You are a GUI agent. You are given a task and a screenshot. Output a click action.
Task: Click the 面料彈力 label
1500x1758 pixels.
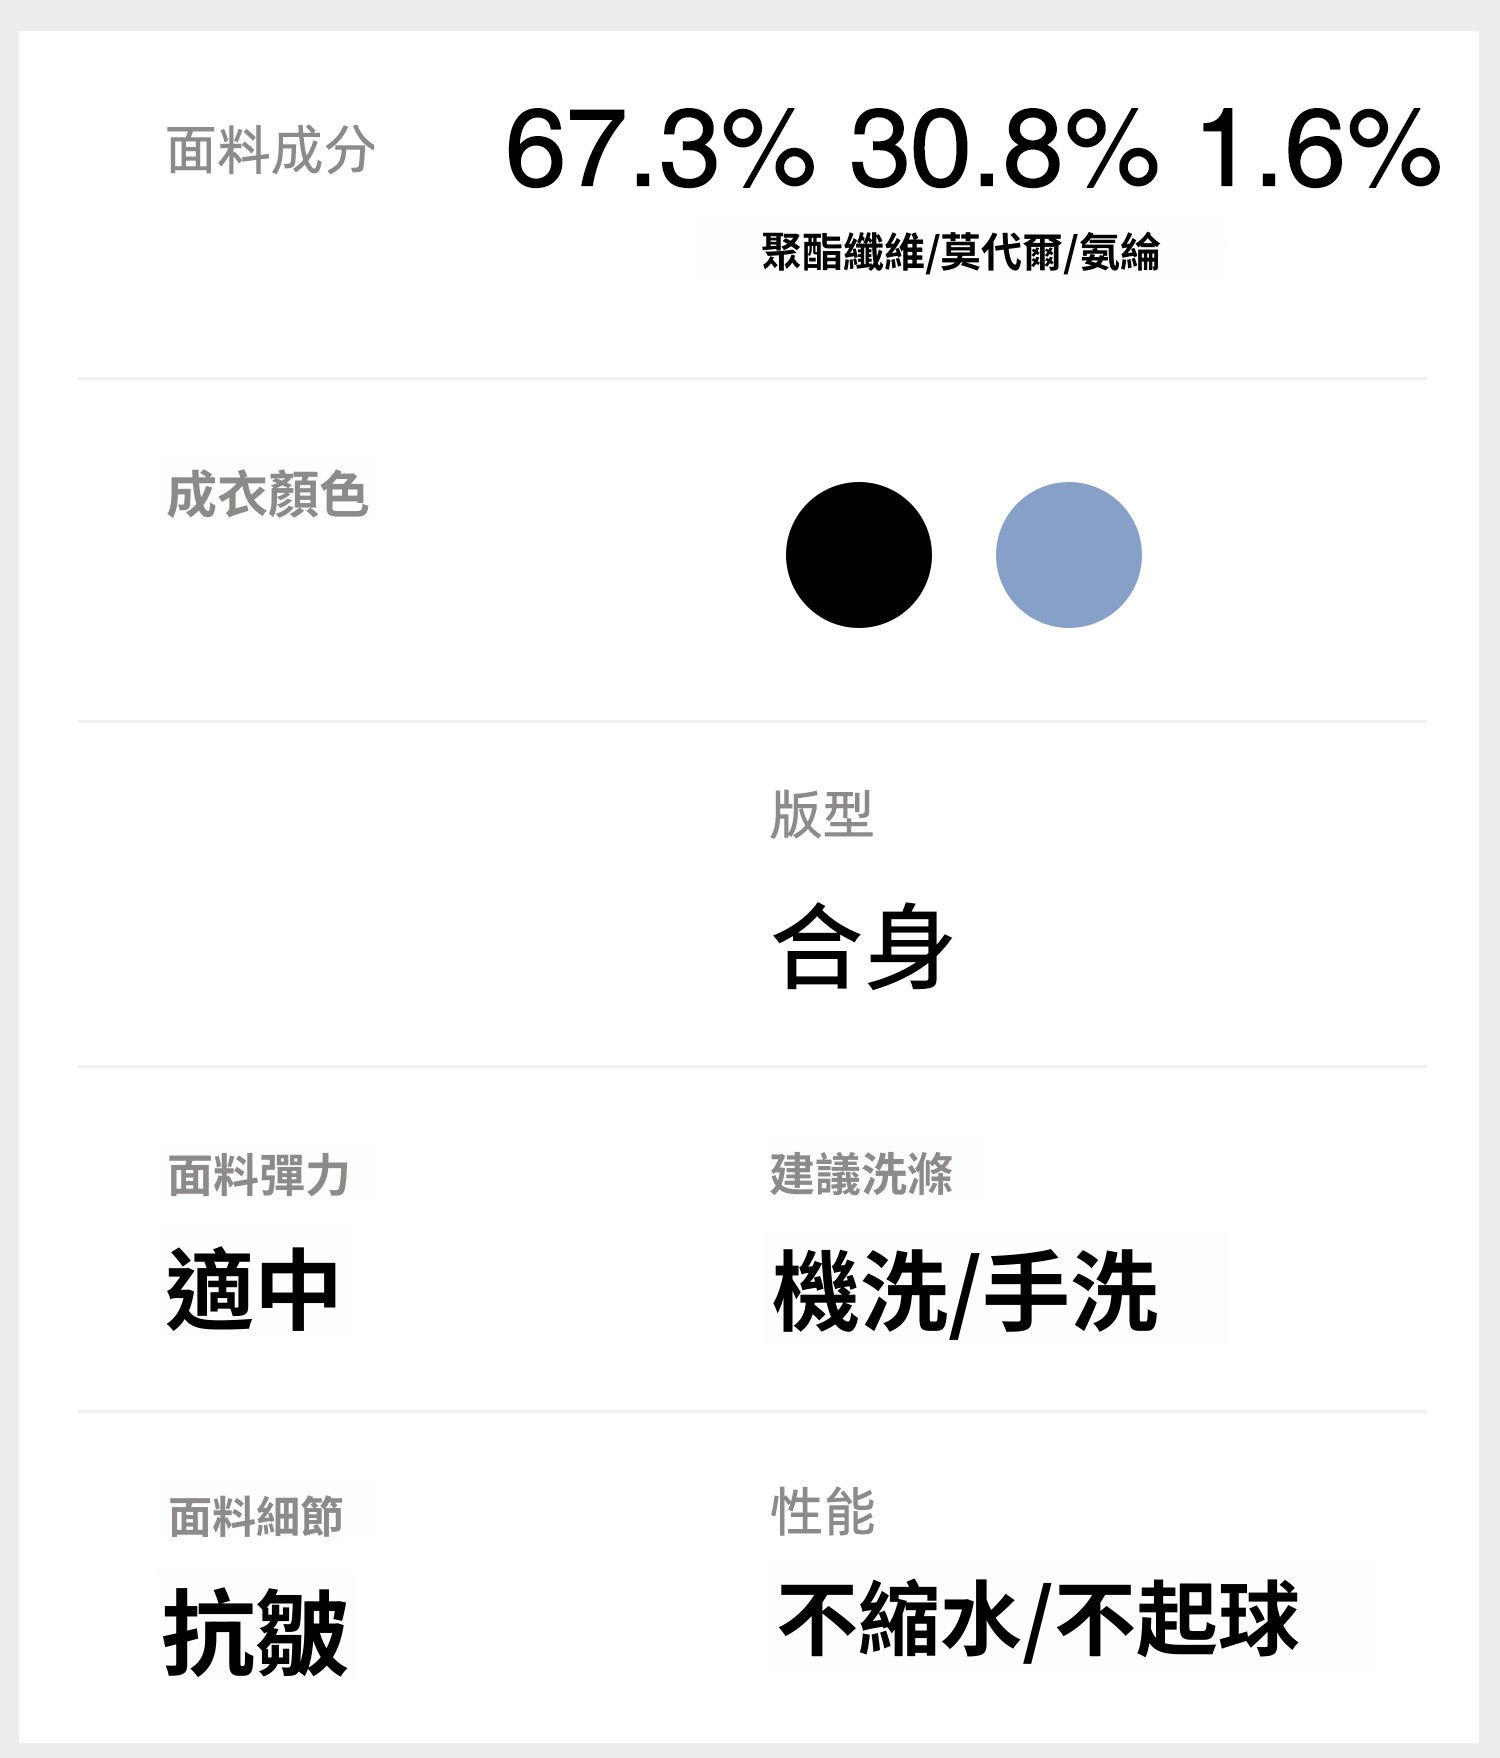[258, 1175]
